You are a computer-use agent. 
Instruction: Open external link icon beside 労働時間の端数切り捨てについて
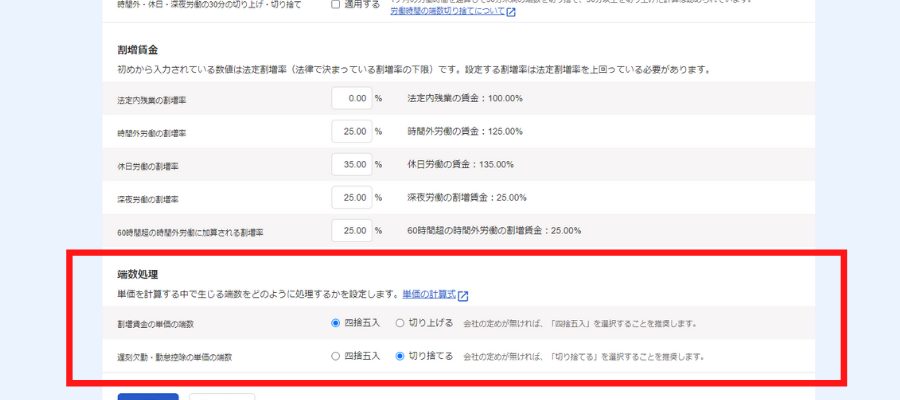pos(511,13)
